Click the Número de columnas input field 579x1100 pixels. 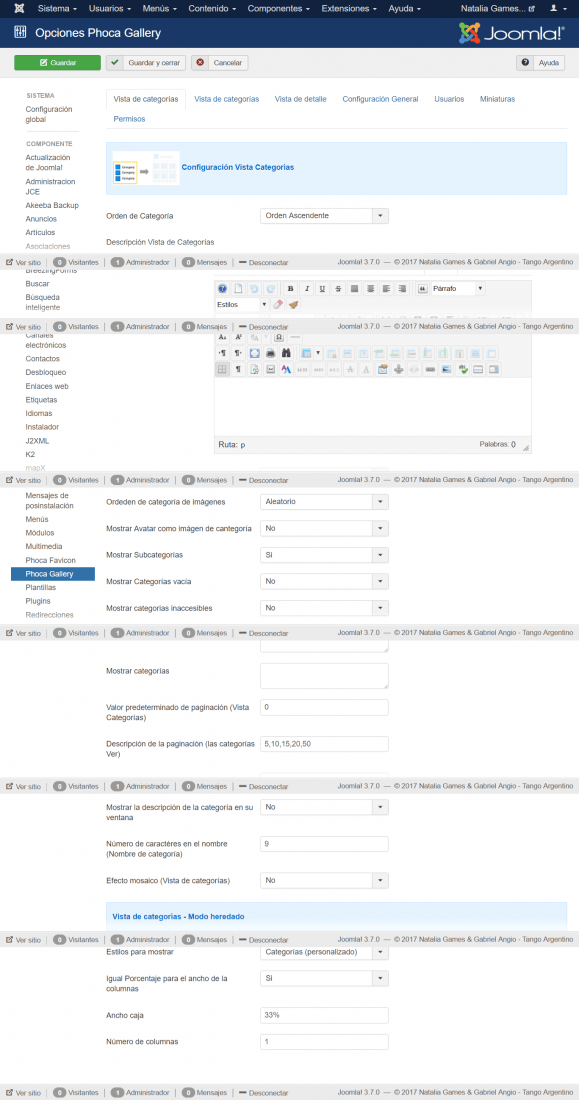click(324, 1042)
